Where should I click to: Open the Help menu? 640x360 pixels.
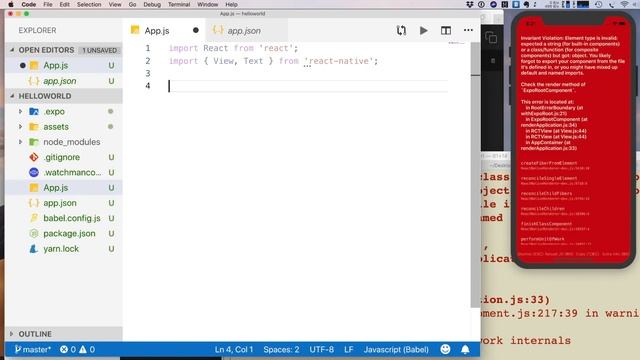pos(231,4)
